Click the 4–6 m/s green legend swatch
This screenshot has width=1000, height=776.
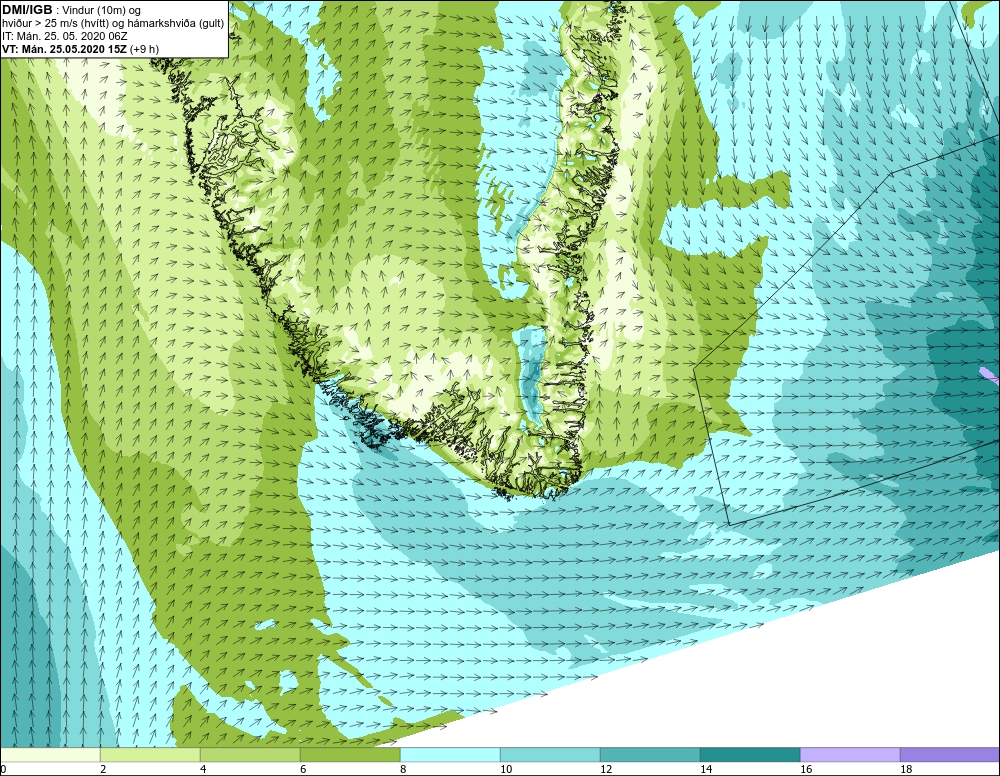250,755
